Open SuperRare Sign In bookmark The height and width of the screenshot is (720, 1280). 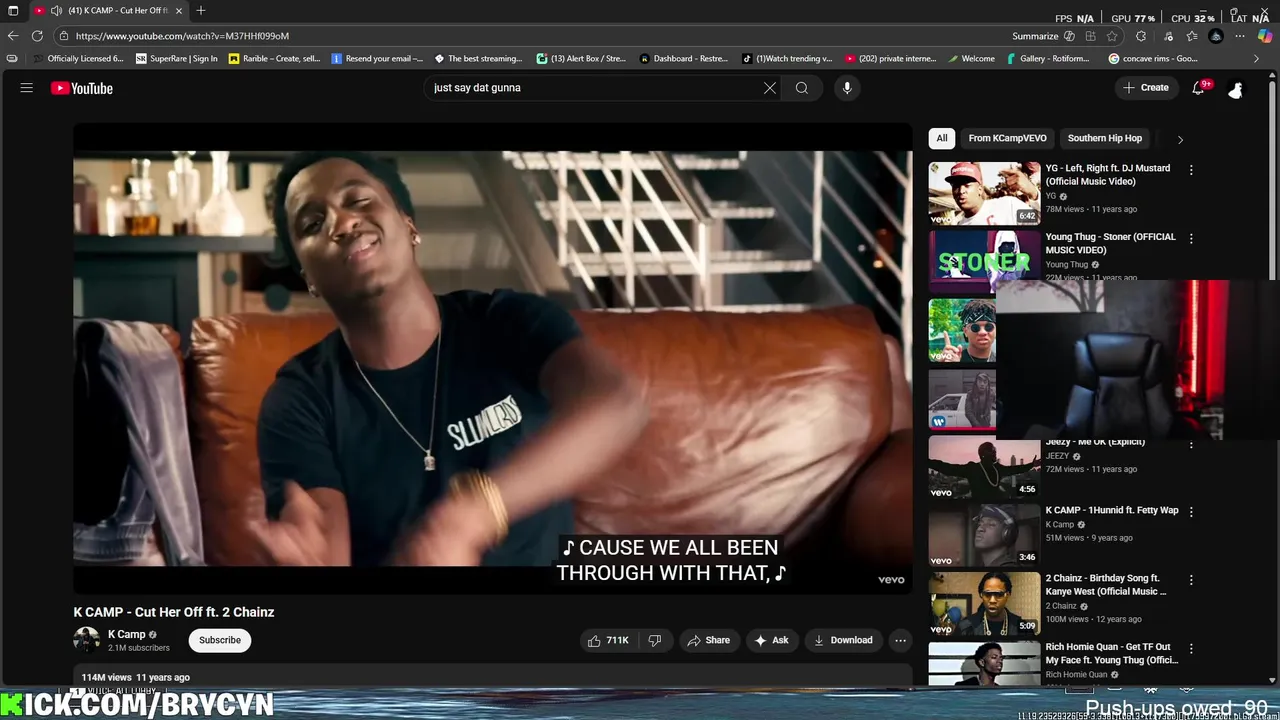pos(176,59)
